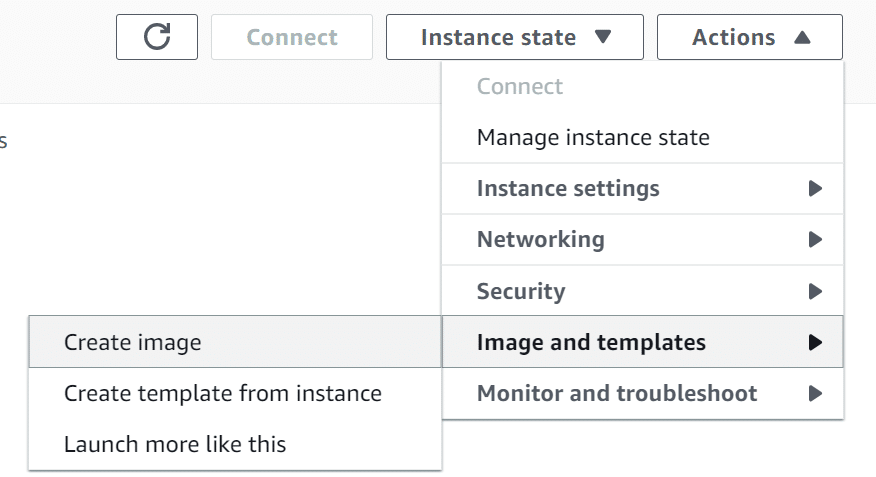Click the refresh icon button
The width and height of the screenshot is (876, 477).
click(x=157, y=37)
